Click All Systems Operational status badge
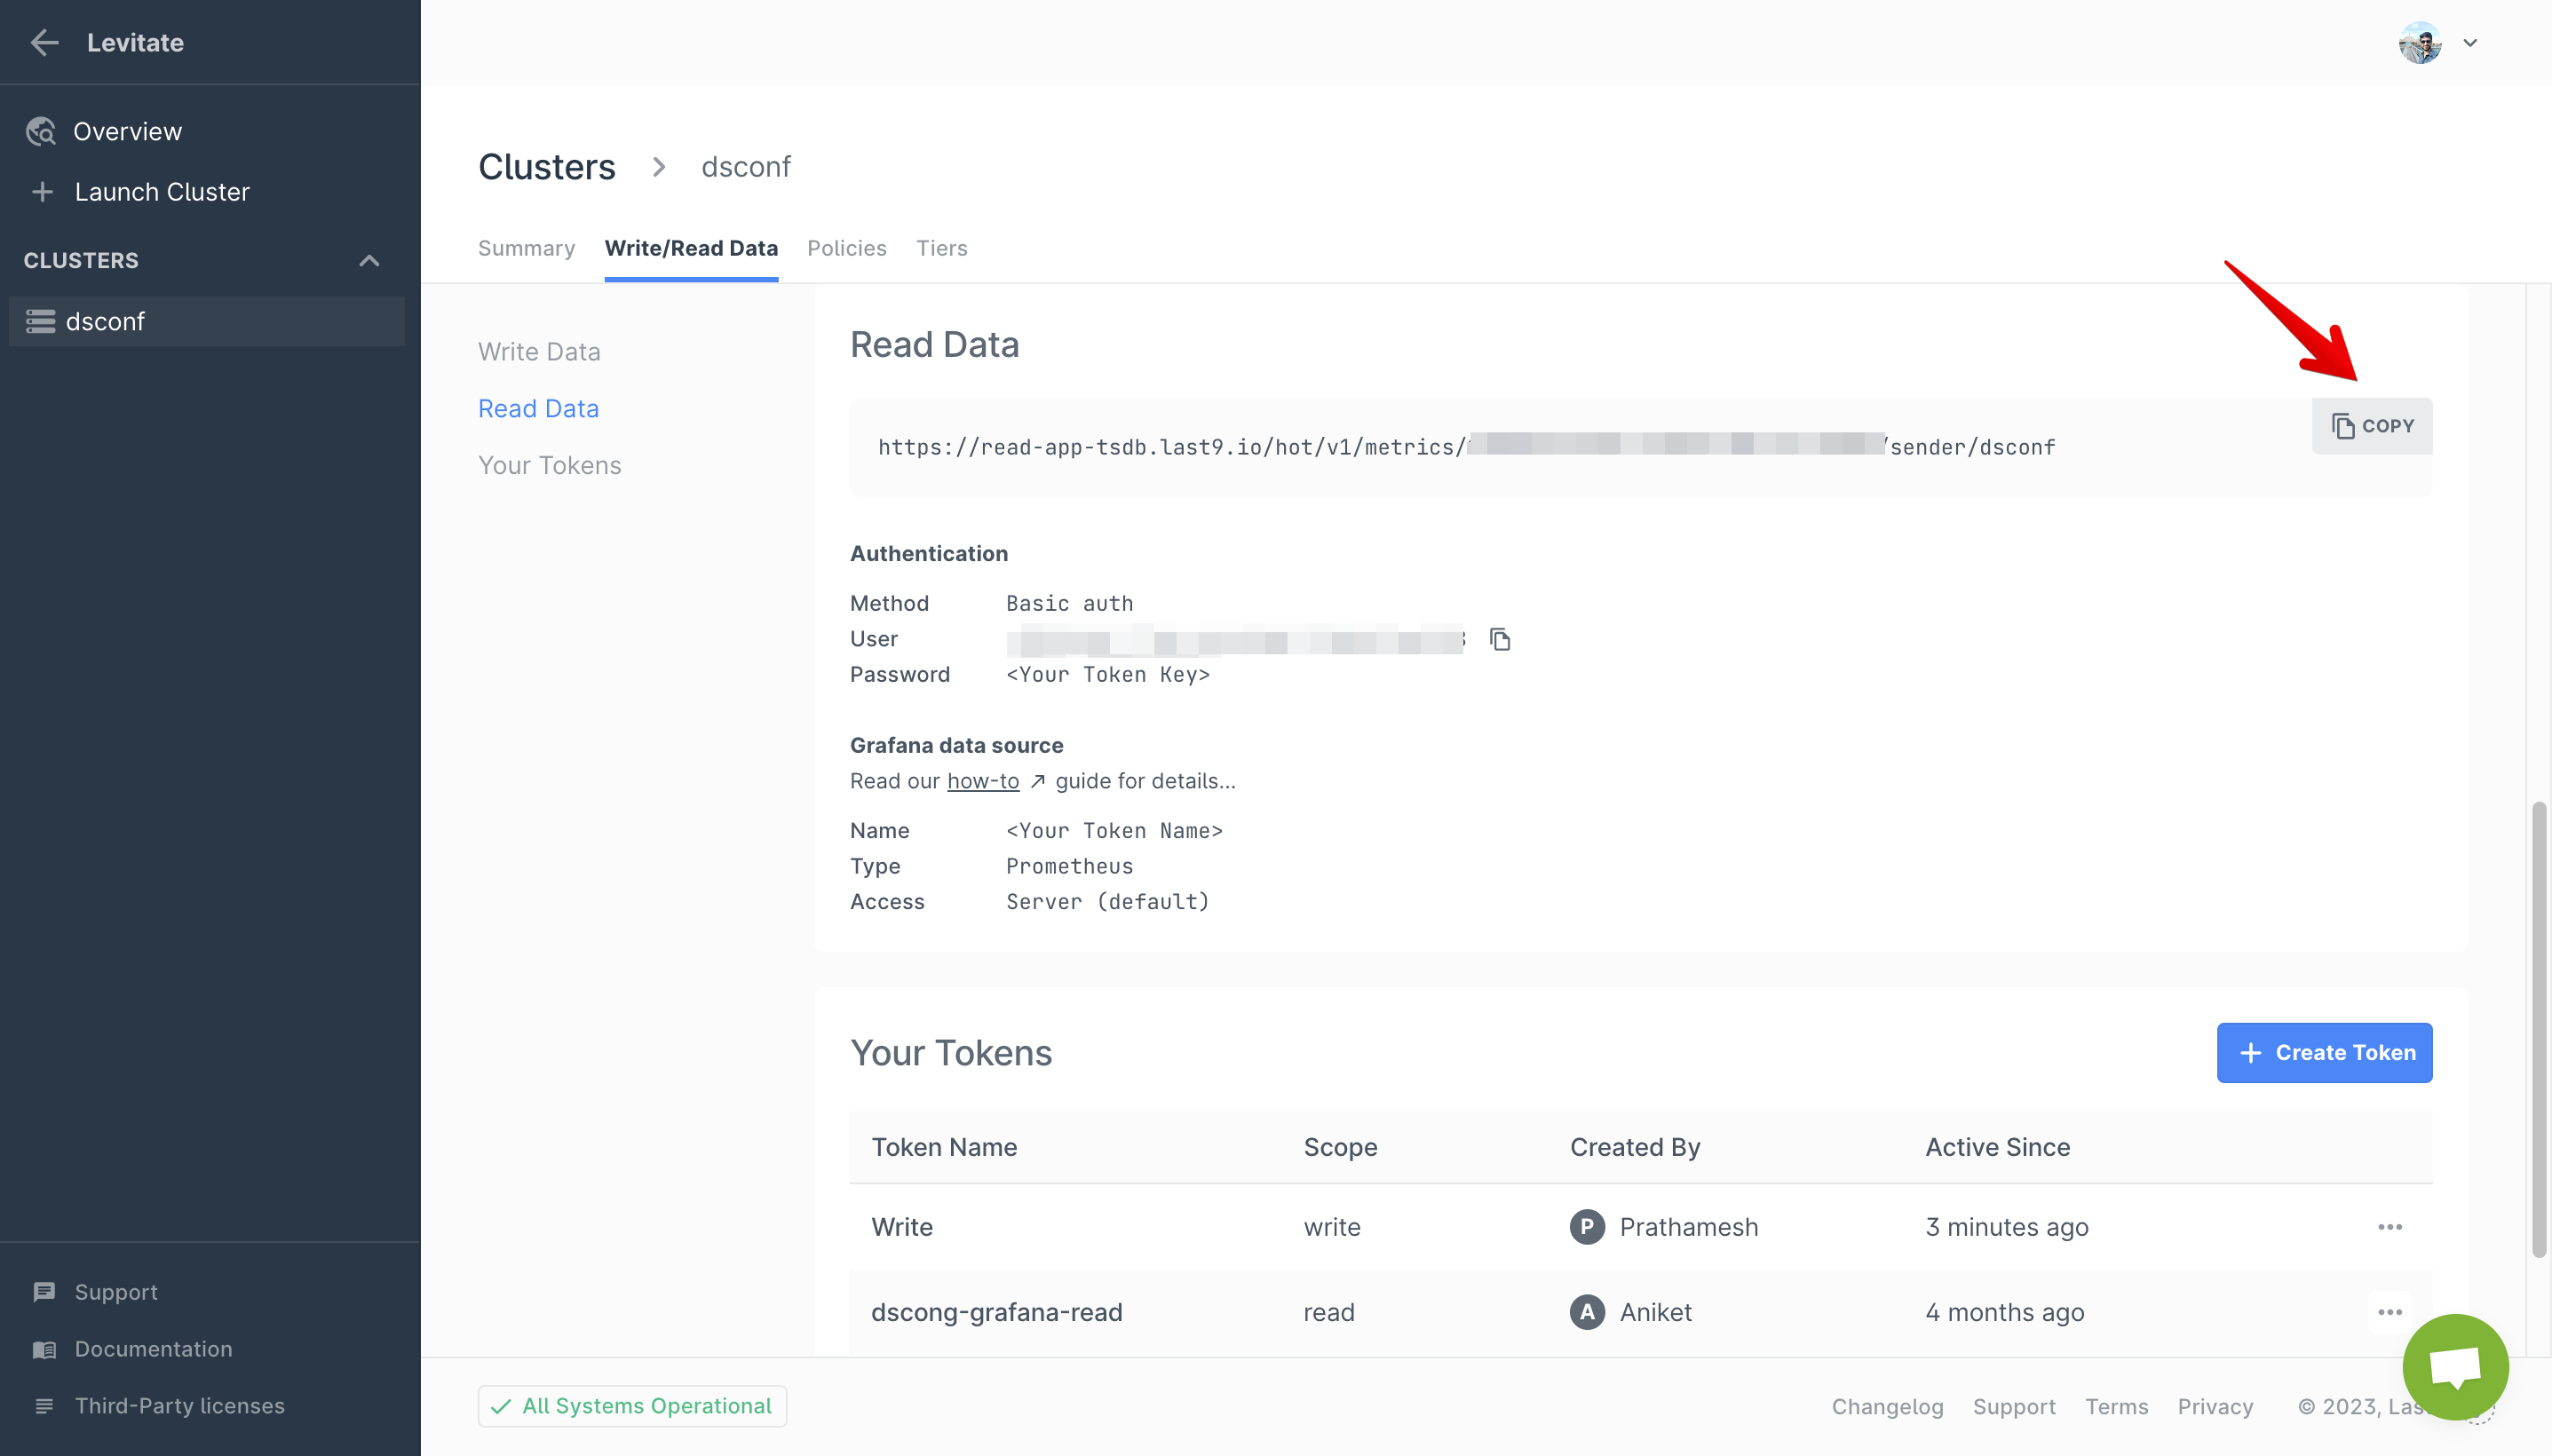Viewport: 2552px width, 1456px height. point(632,1406)
